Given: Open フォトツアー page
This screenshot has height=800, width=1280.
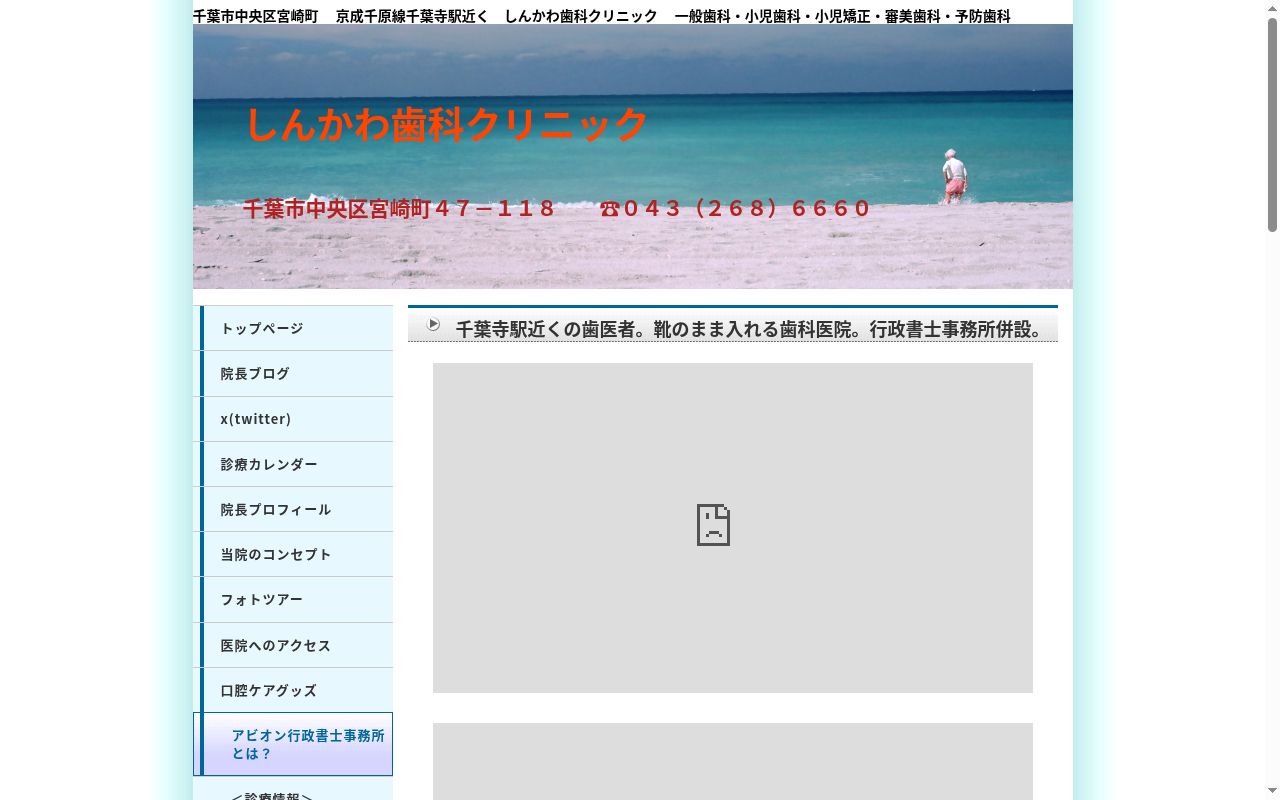Looking at the screenshot, I should 293,599.
